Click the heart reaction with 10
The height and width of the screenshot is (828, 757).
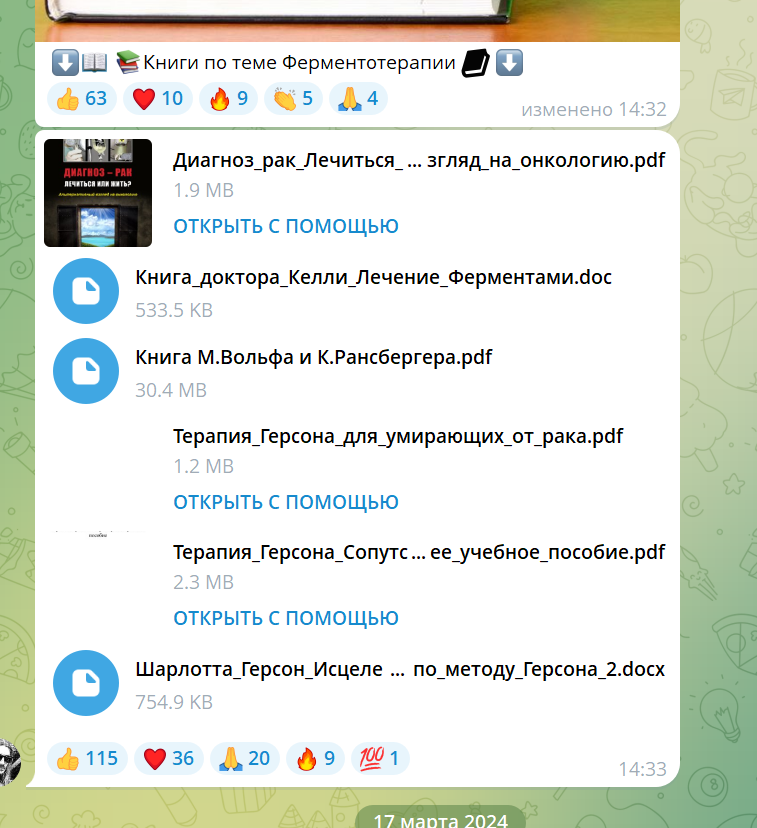click(158, 98)
